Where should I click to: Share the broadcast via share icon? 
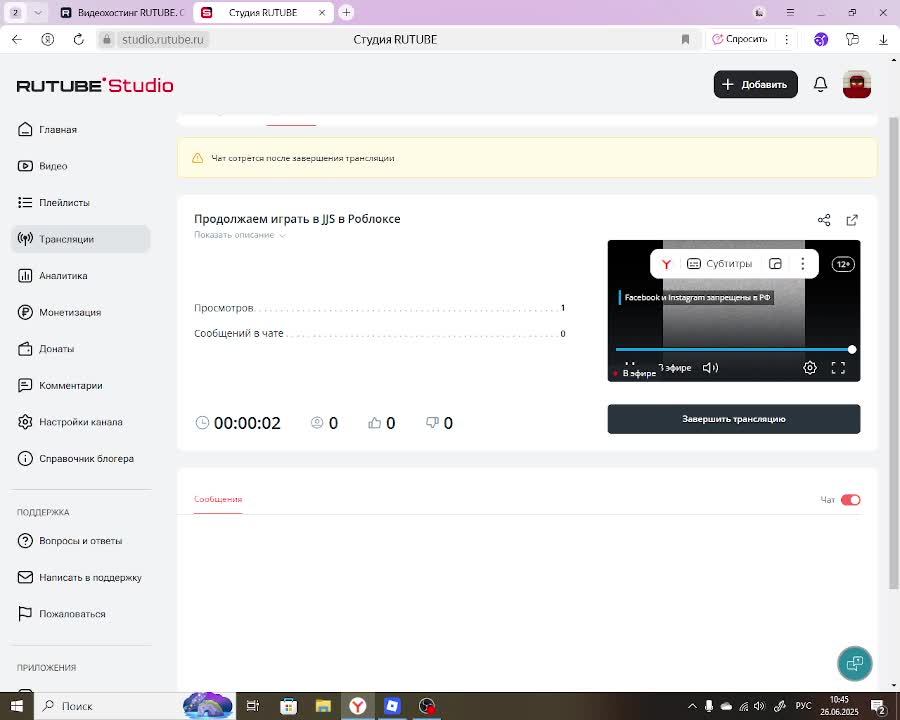click(x=824, y=220)
